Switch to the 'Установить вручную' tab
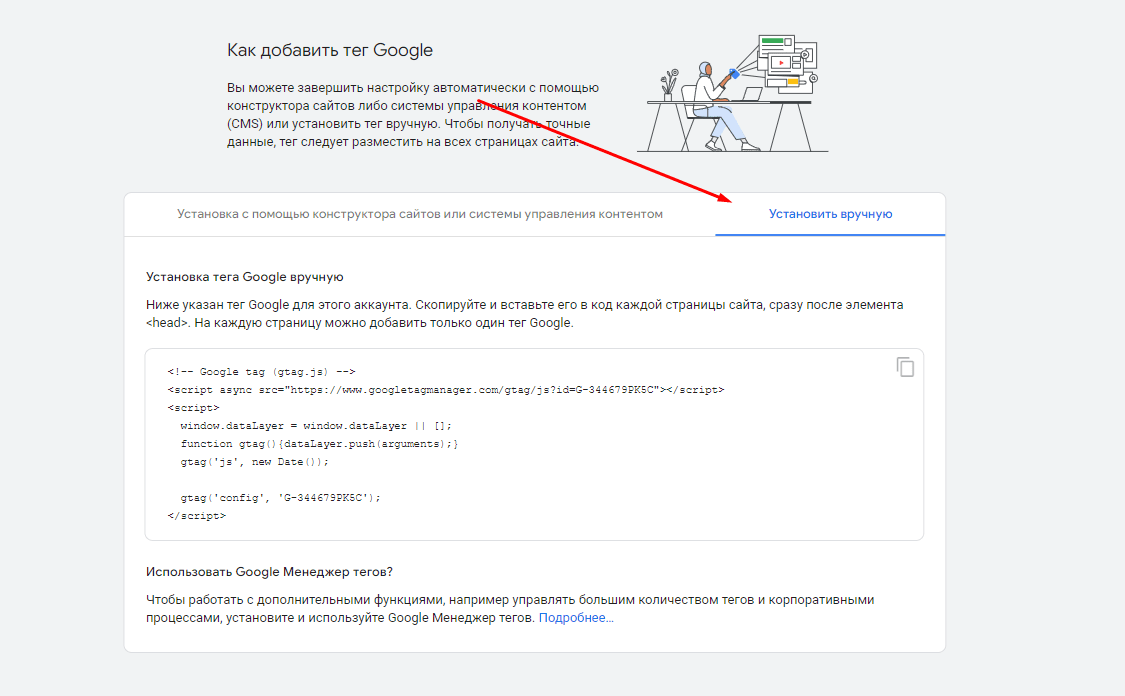1125x696 pixels. (x=830, y=214)
